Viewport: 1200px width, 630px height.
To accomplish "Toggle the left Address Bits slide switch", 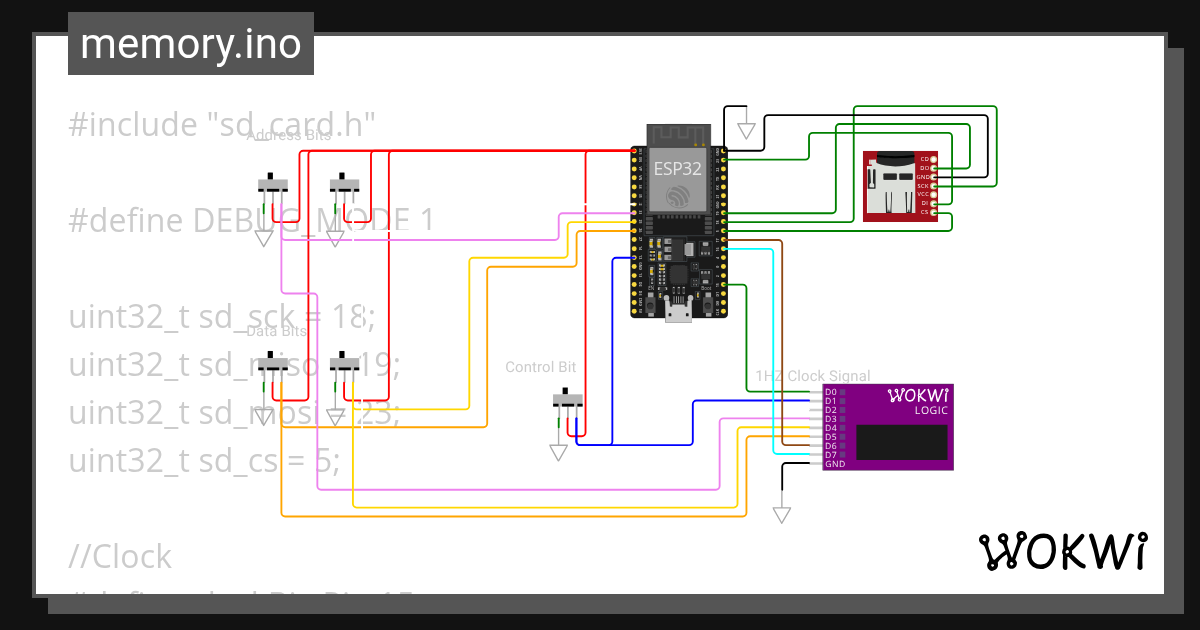I will (272, 185).
